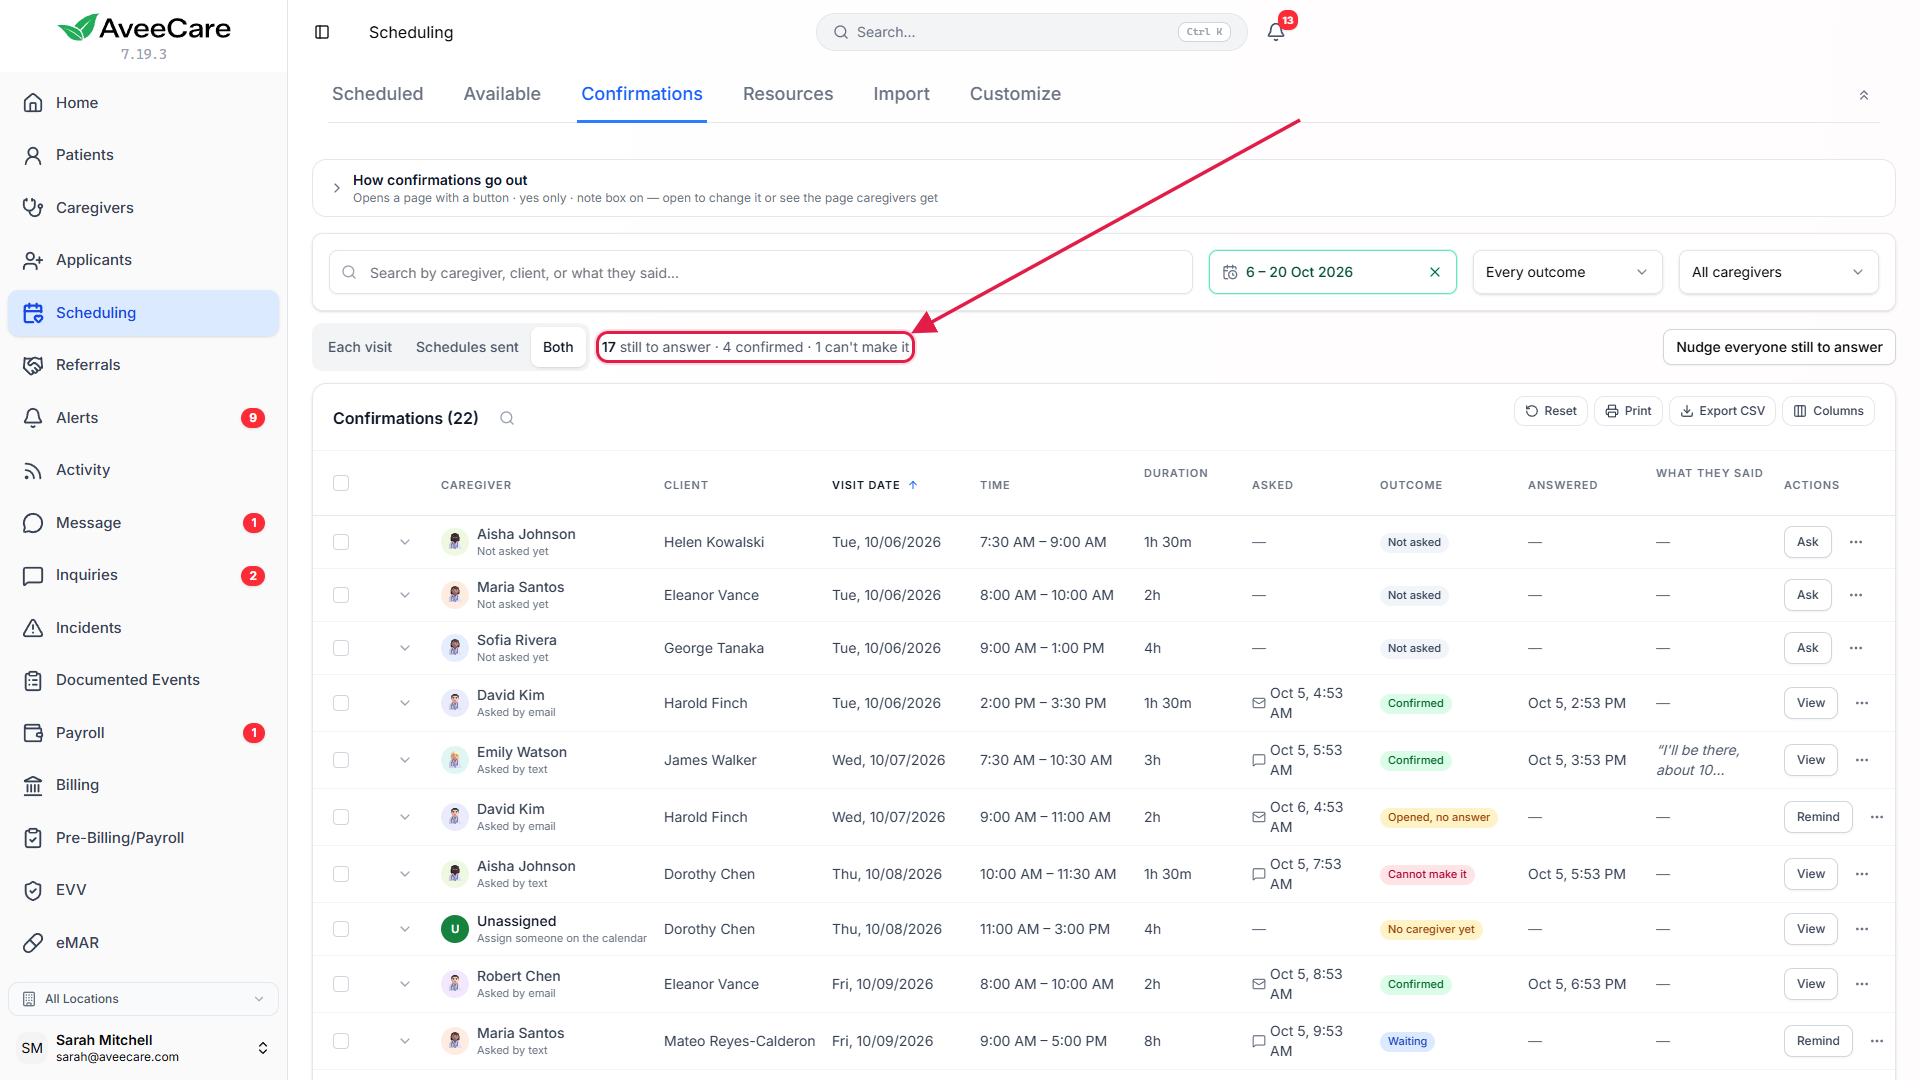Expand the Unassigned row chevron

[x=405, y=929]
